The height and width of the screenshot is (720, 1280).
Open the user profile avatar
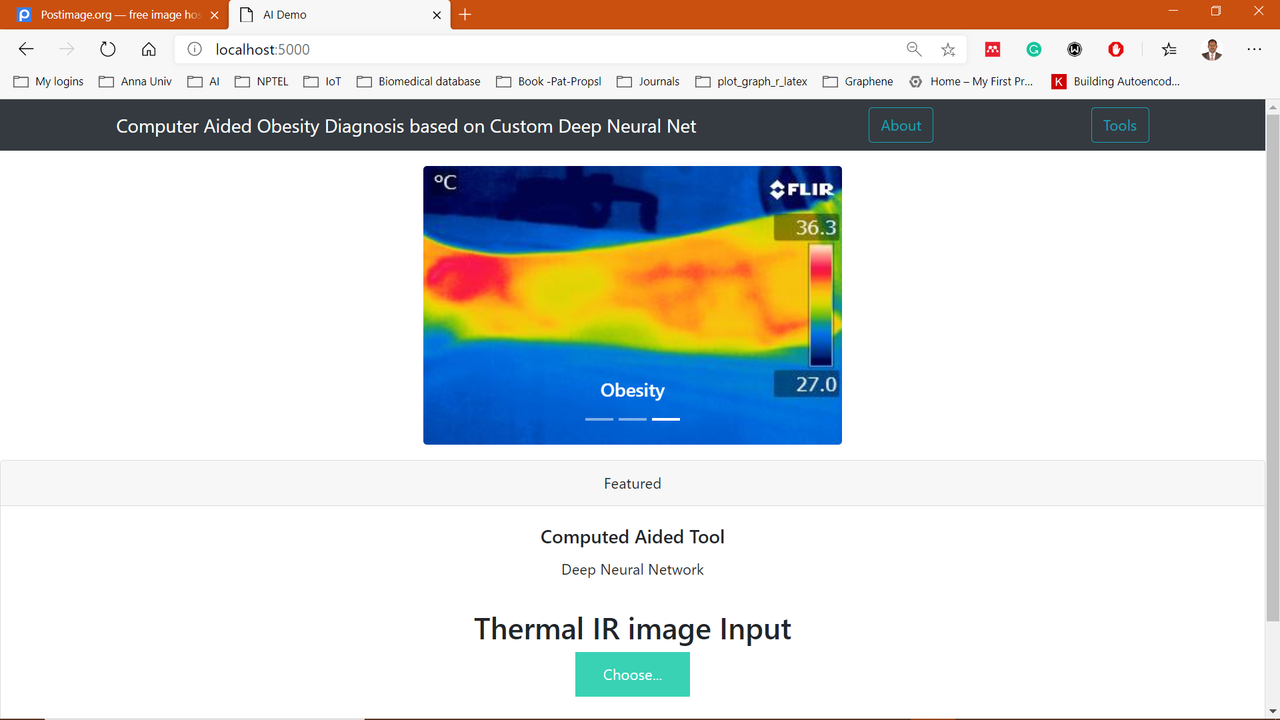1212,49
